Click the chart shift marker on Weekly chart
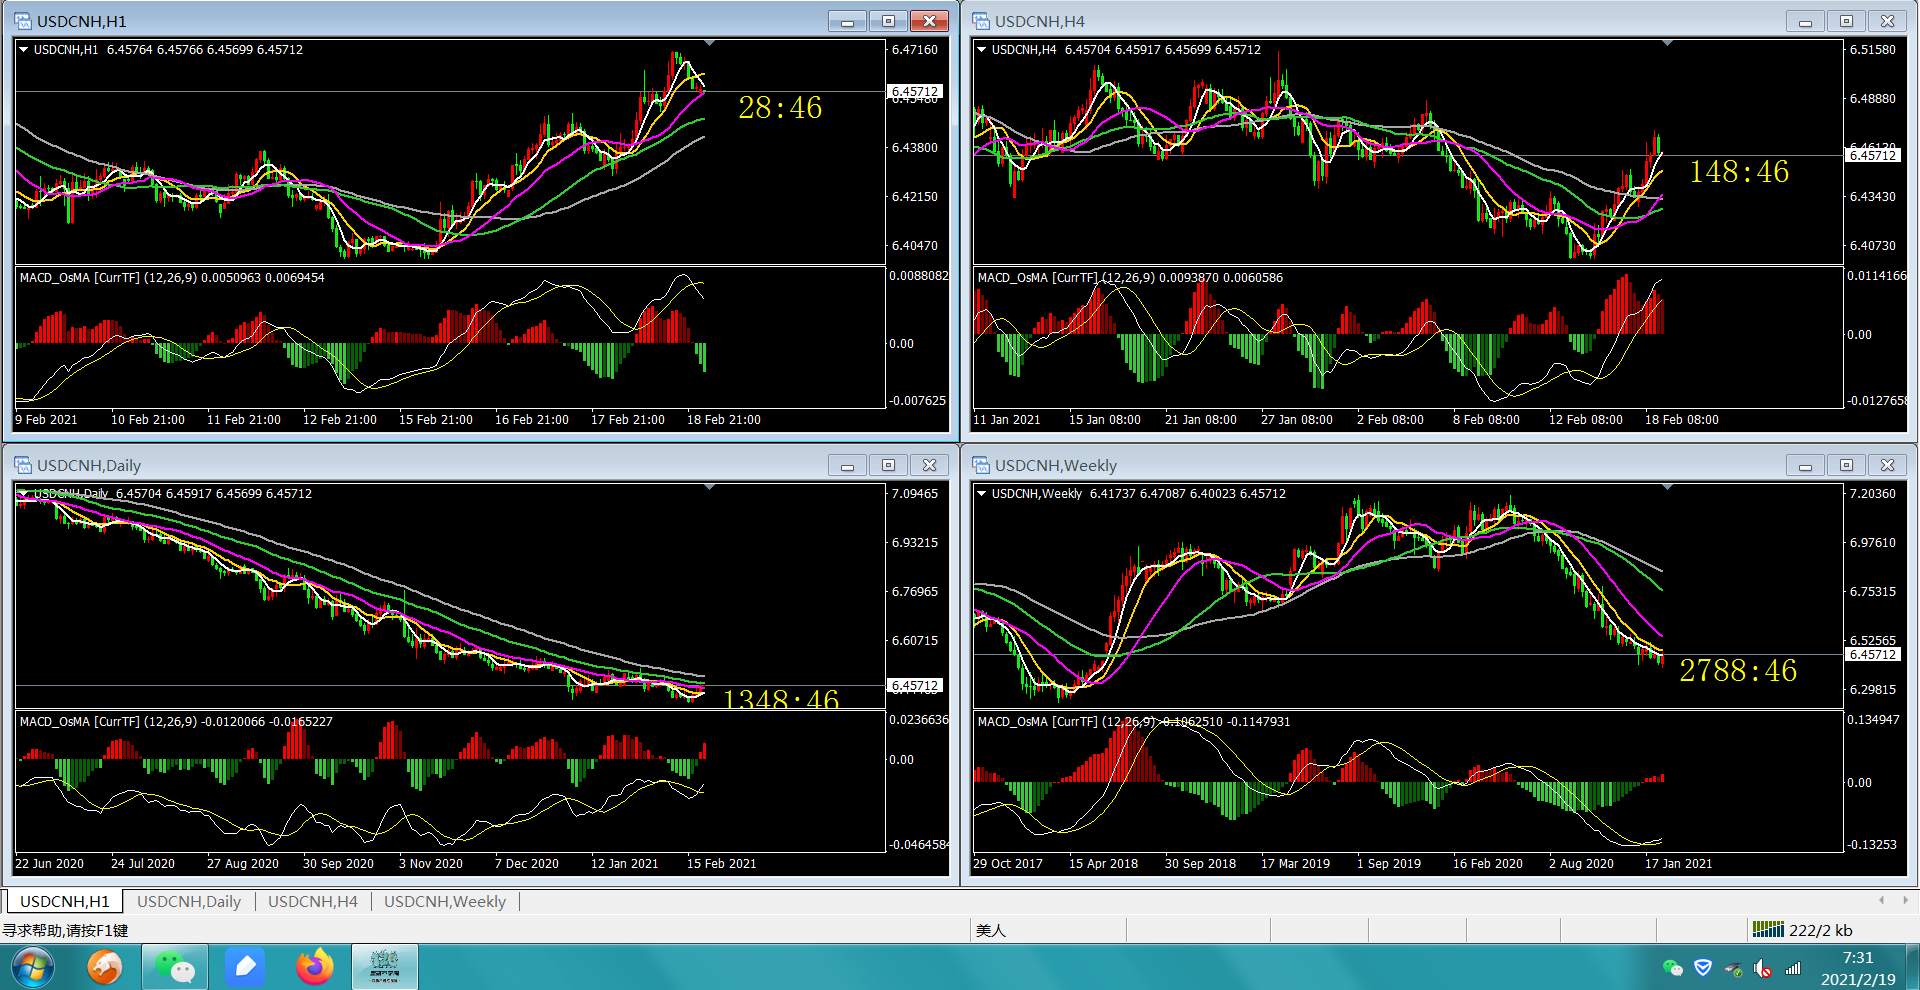This screenshot has width=1920, height=990. tap(1667, 487)
